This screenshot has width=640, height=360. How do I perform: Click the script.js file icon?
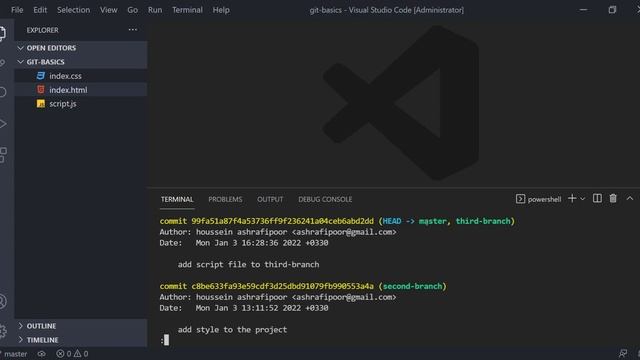41,104
